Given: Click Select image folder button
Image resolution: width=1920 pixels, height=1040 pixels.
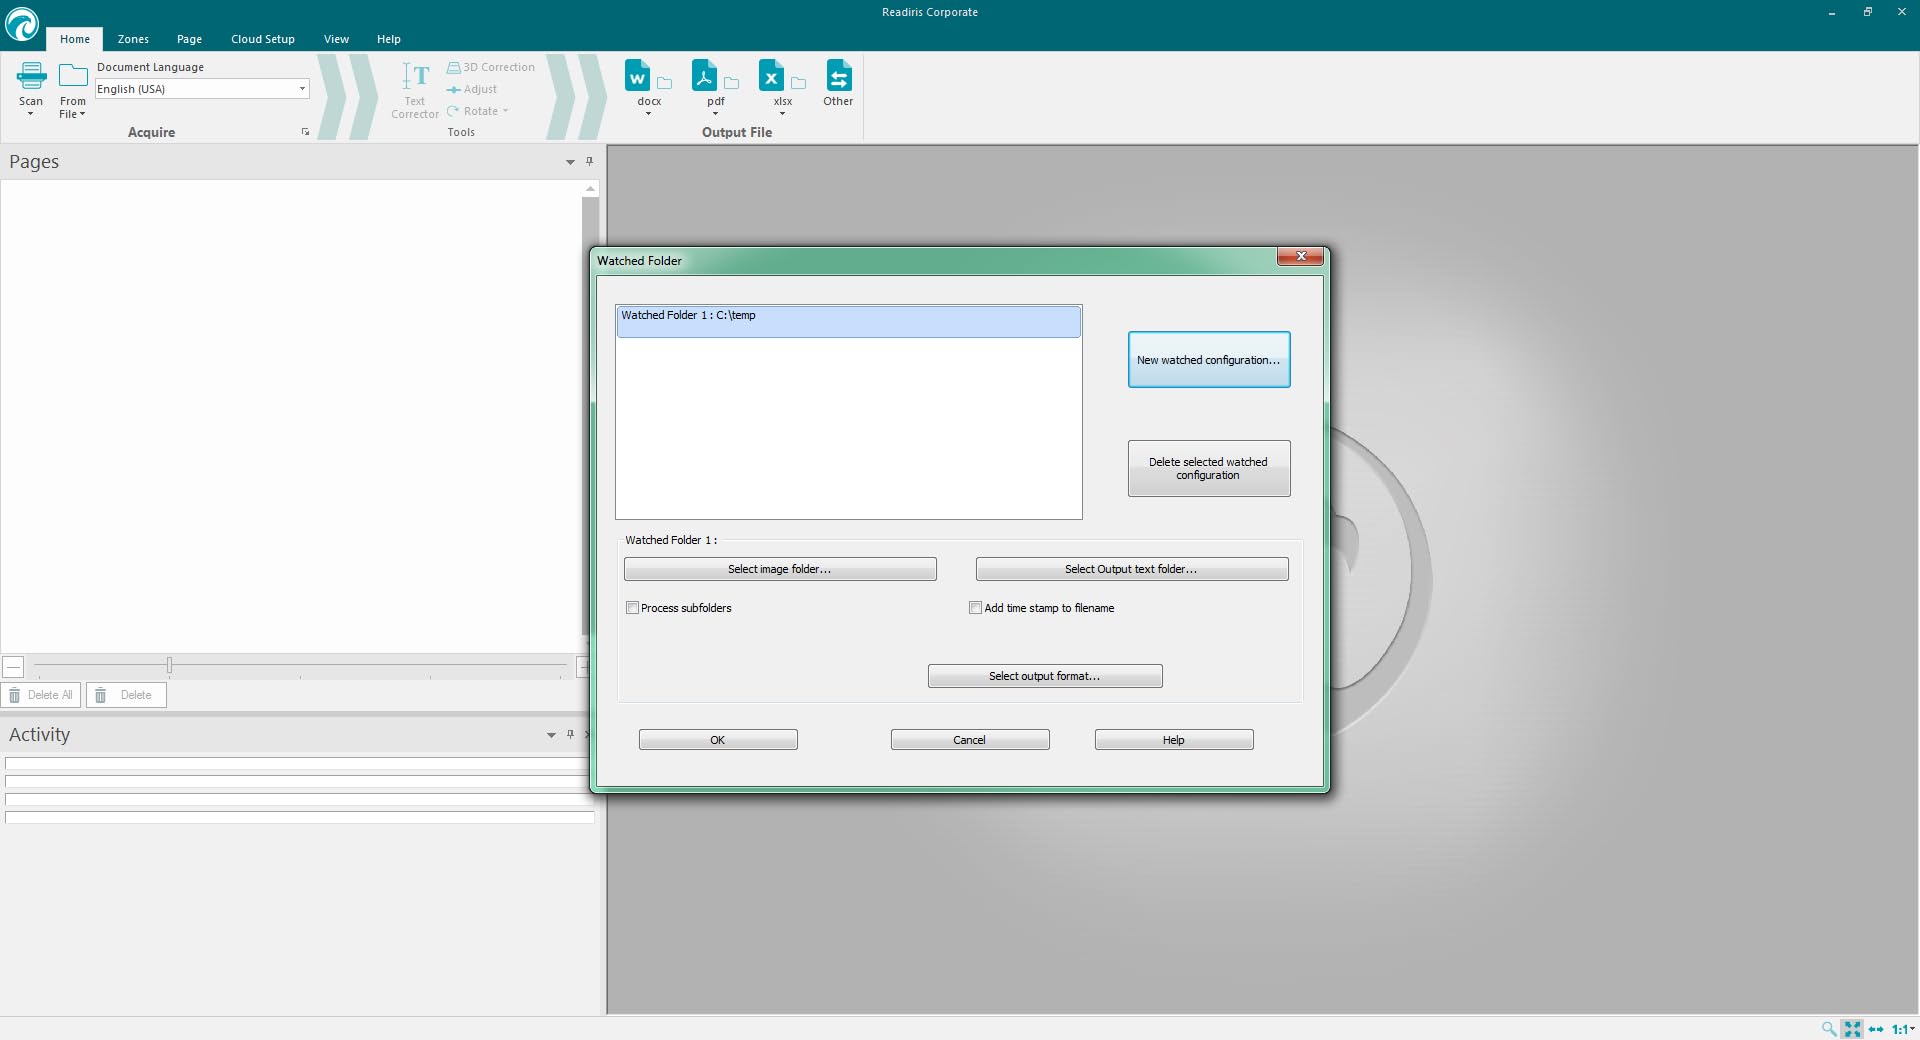Looking at the screenshot, I should 780,569.
